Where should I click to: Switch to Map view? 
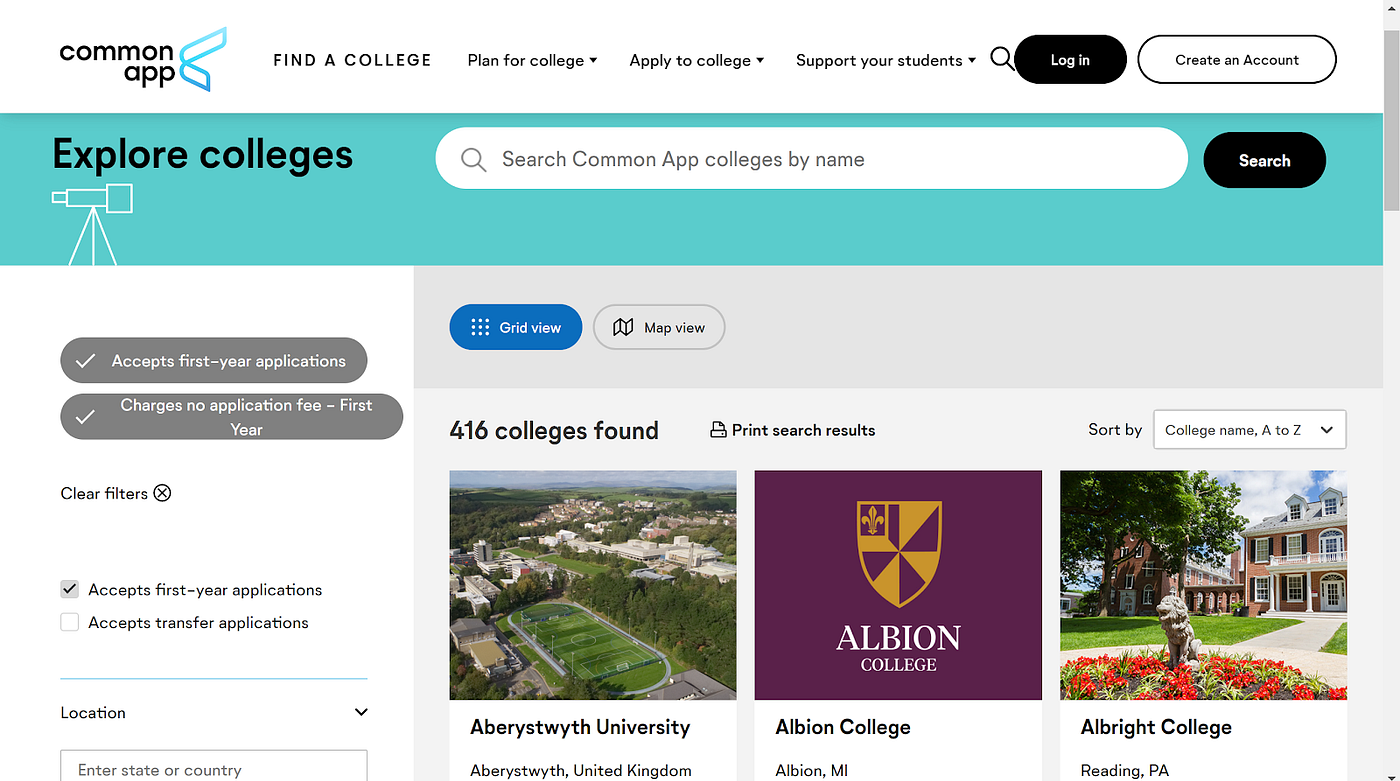point(659,327)
